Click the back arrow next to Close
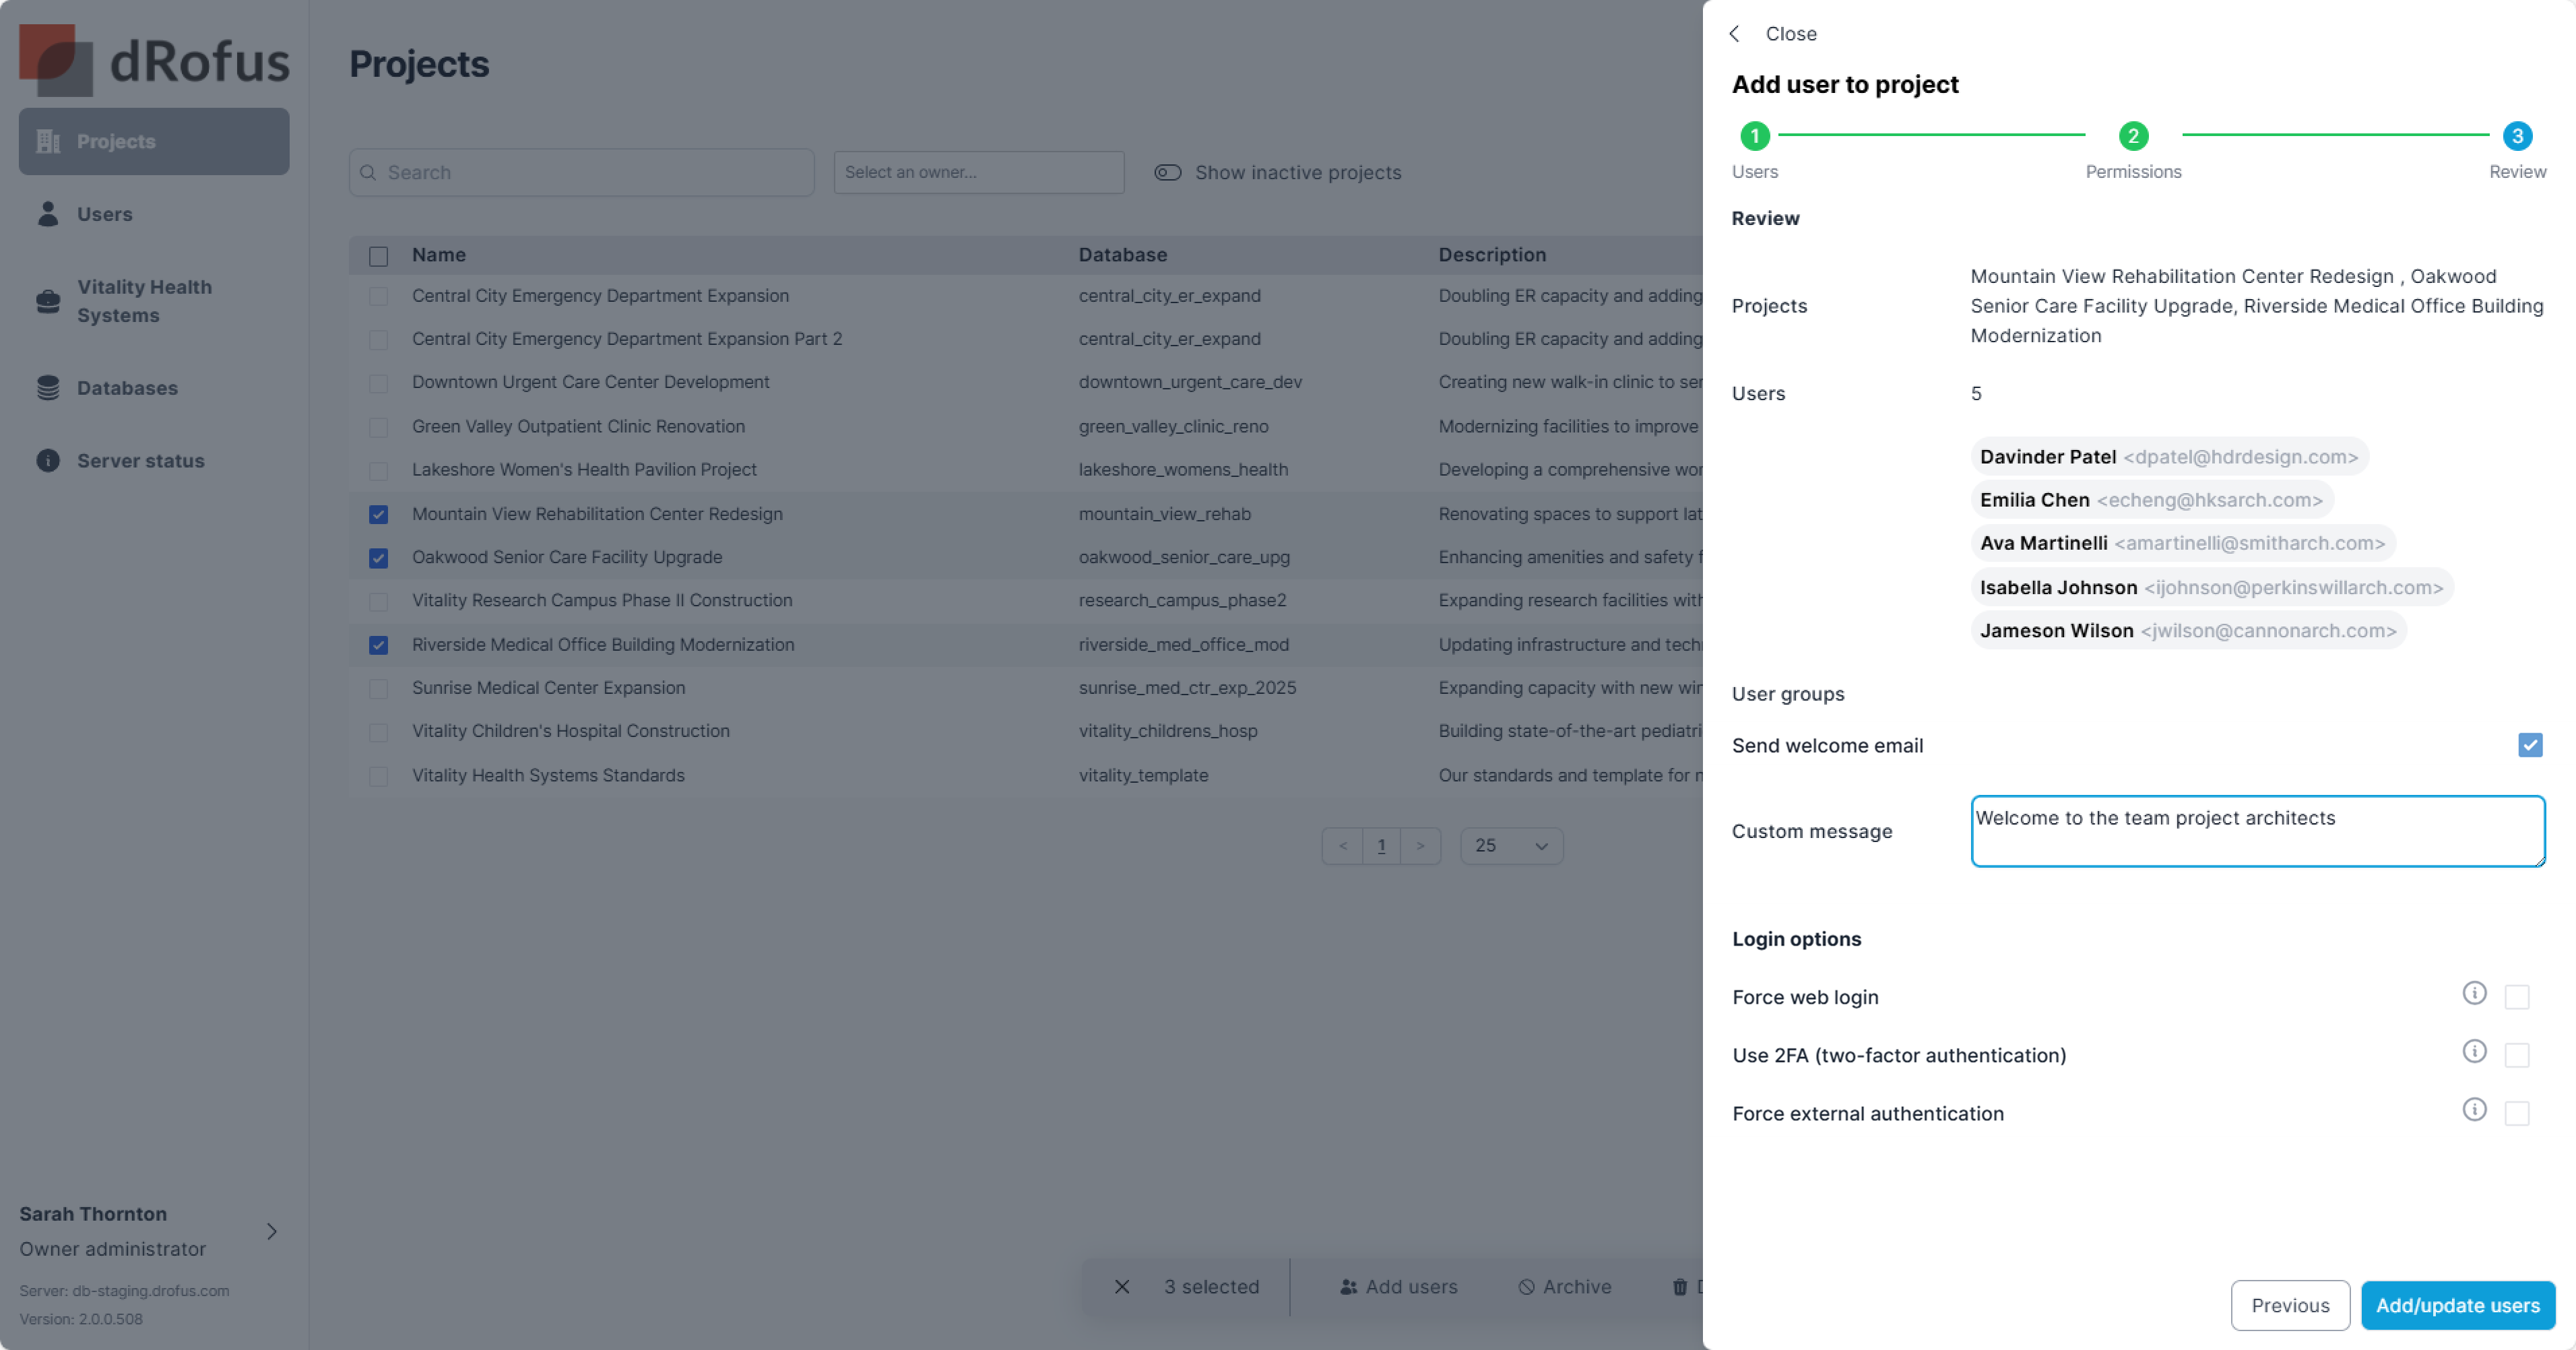This screenshot has width=2576, height=1350. tap(1735, 33)
